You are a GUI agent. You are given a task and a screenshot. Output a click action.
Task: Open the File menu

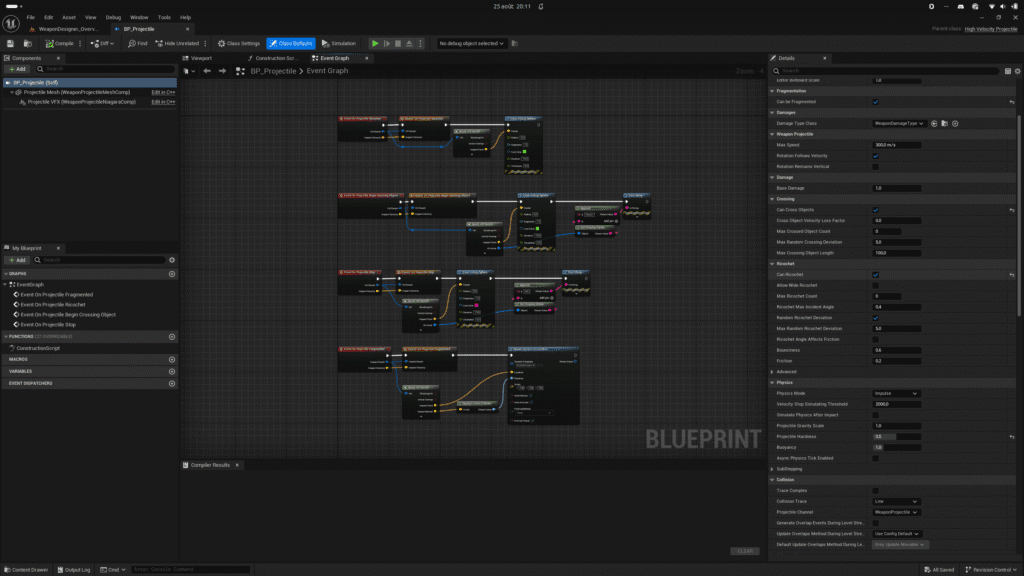tap(31, 18)
